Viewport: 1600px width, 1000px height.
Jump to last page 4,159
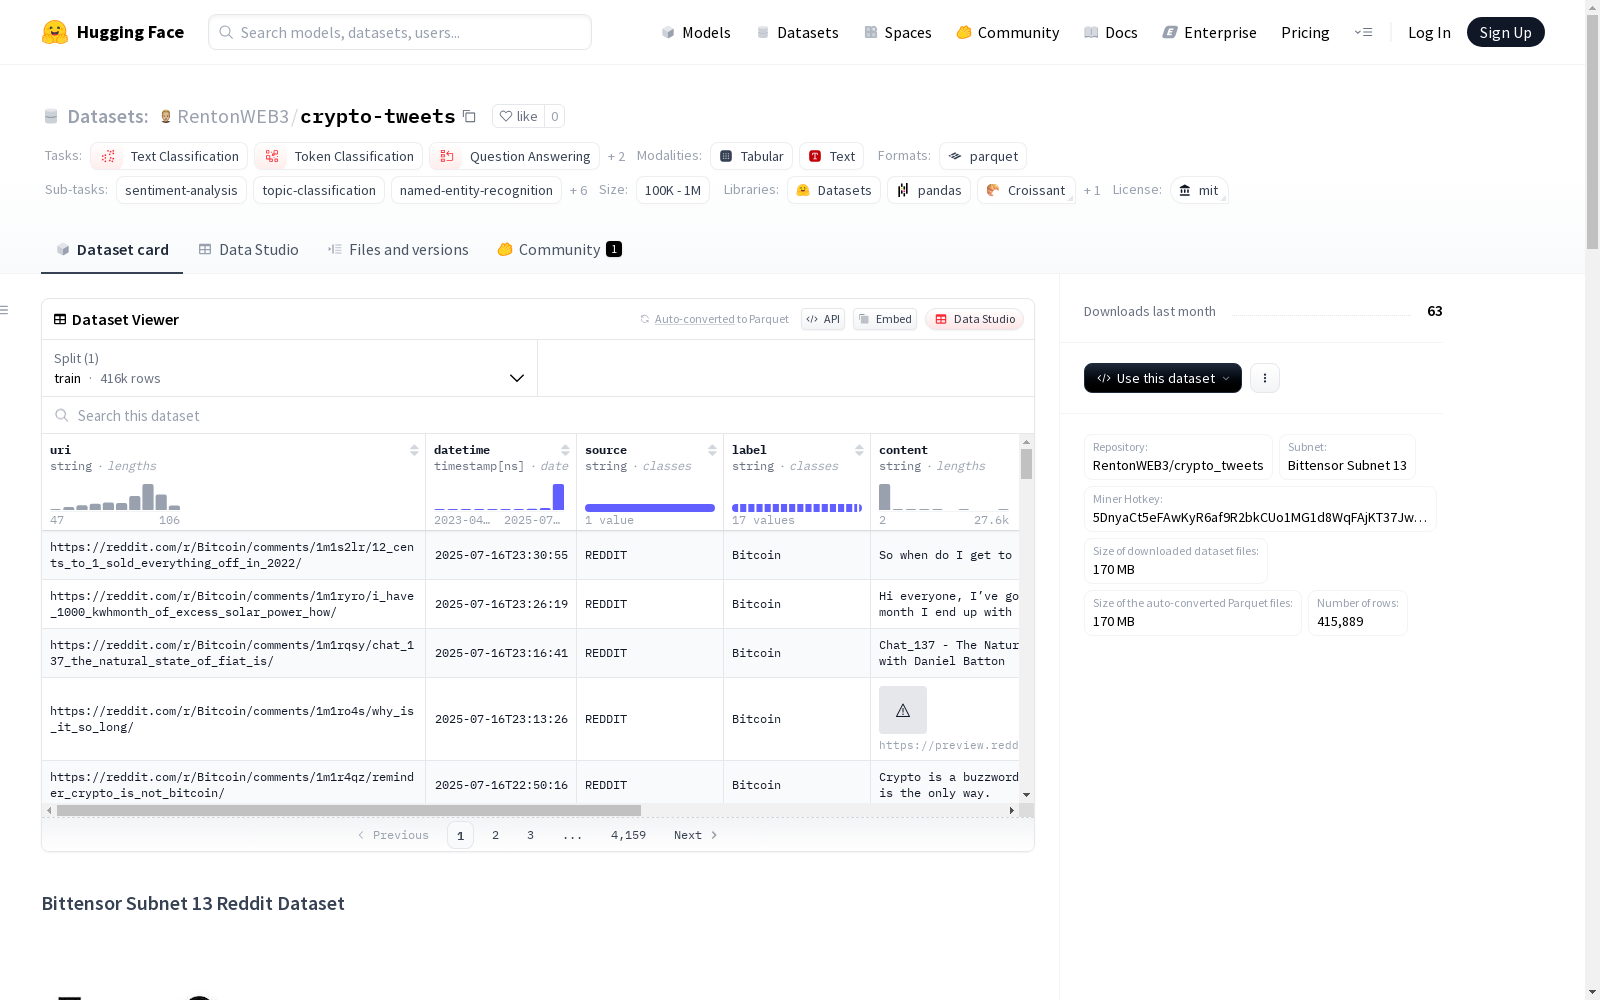[628, 835]
